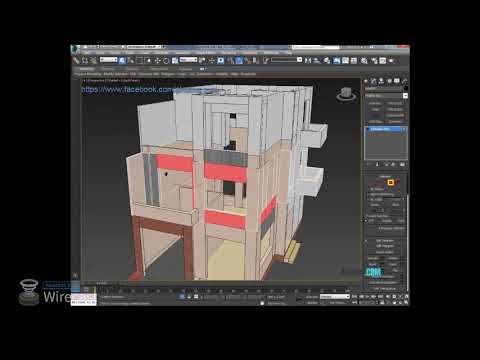The width and height of the screenshot is (480, 360).
Task: Switch to the Modify command panel tab
Action: [x=374, y=81]
